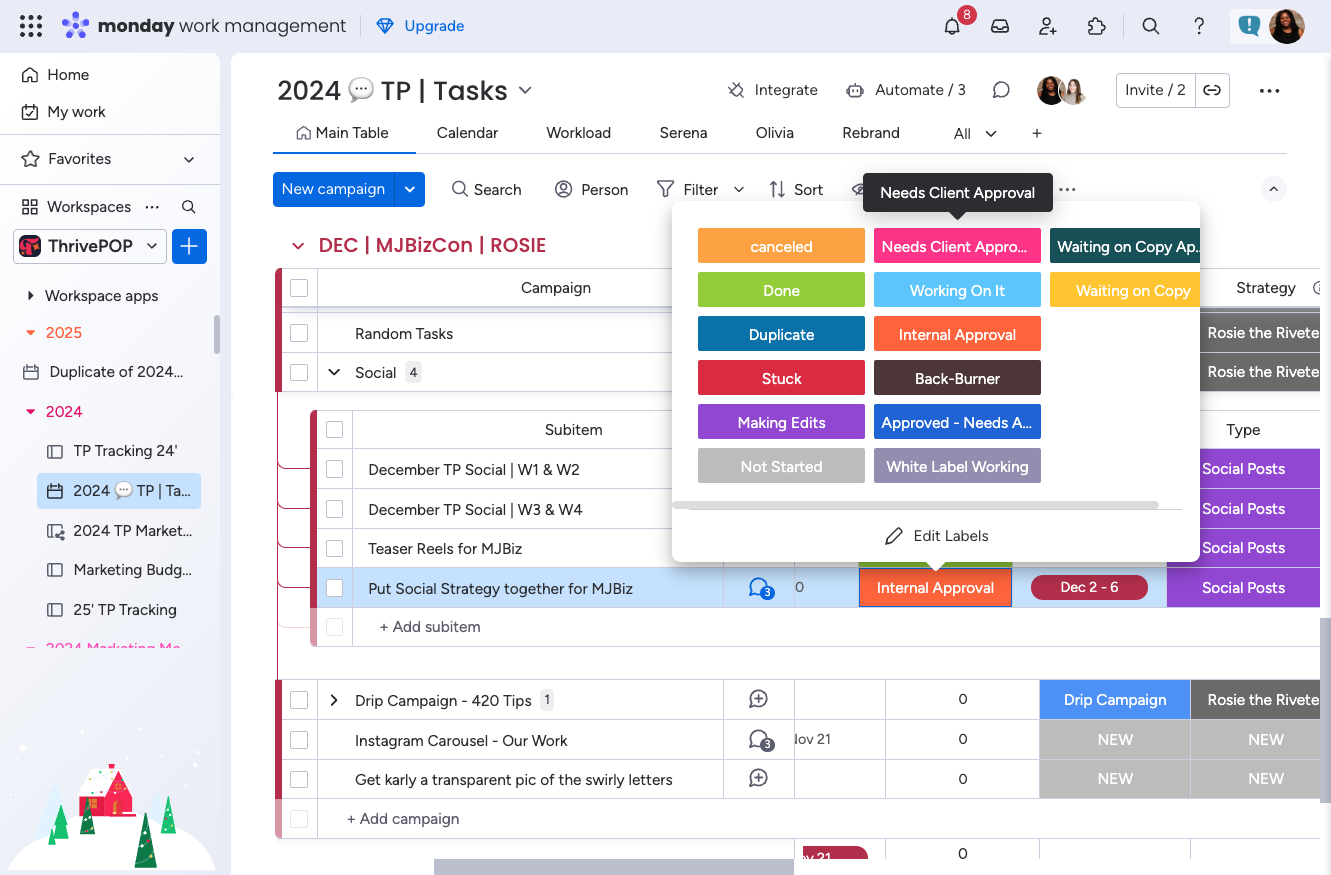
Task: Choose the Stuck red status label
Action: tap(781, 378)
